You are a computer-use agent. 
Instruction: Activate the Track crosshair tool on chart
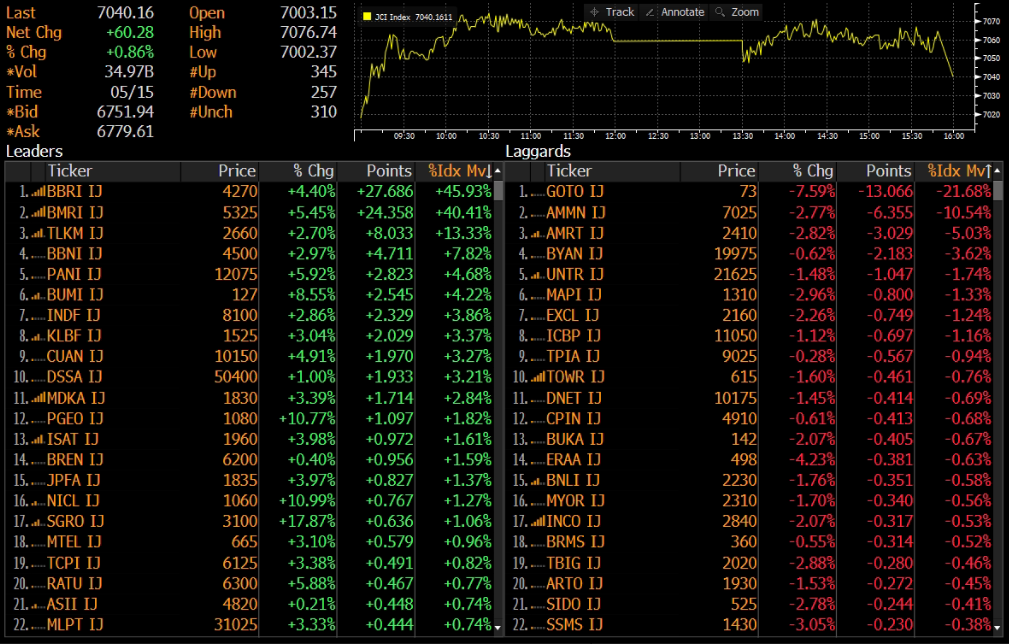(612, 12)
